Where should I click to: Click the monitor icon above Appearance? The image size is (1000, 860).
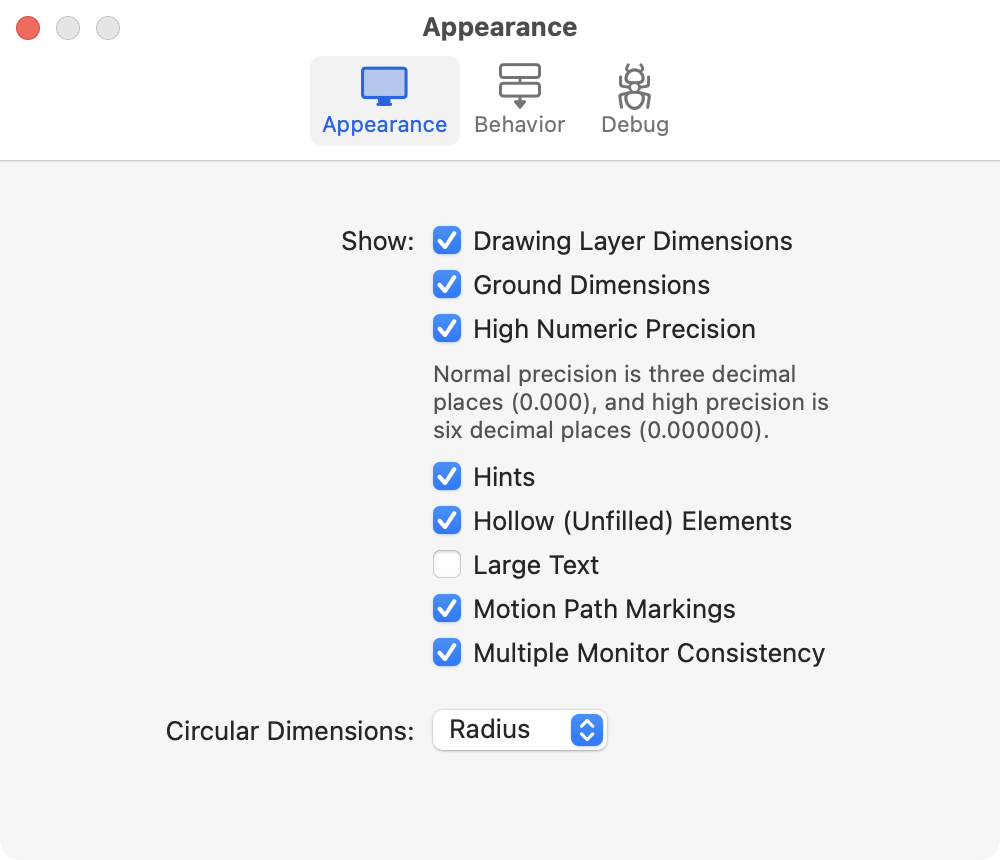point(384,85)
